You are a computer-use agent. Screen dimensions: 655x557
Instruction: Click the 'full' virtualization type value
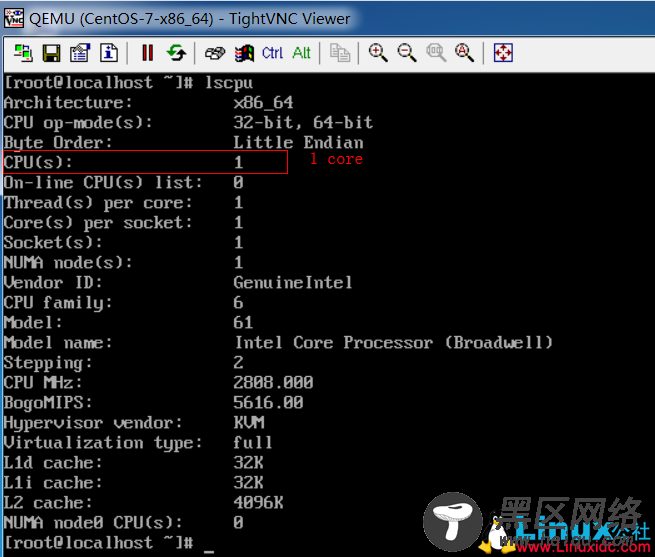[x=253, y=443]
